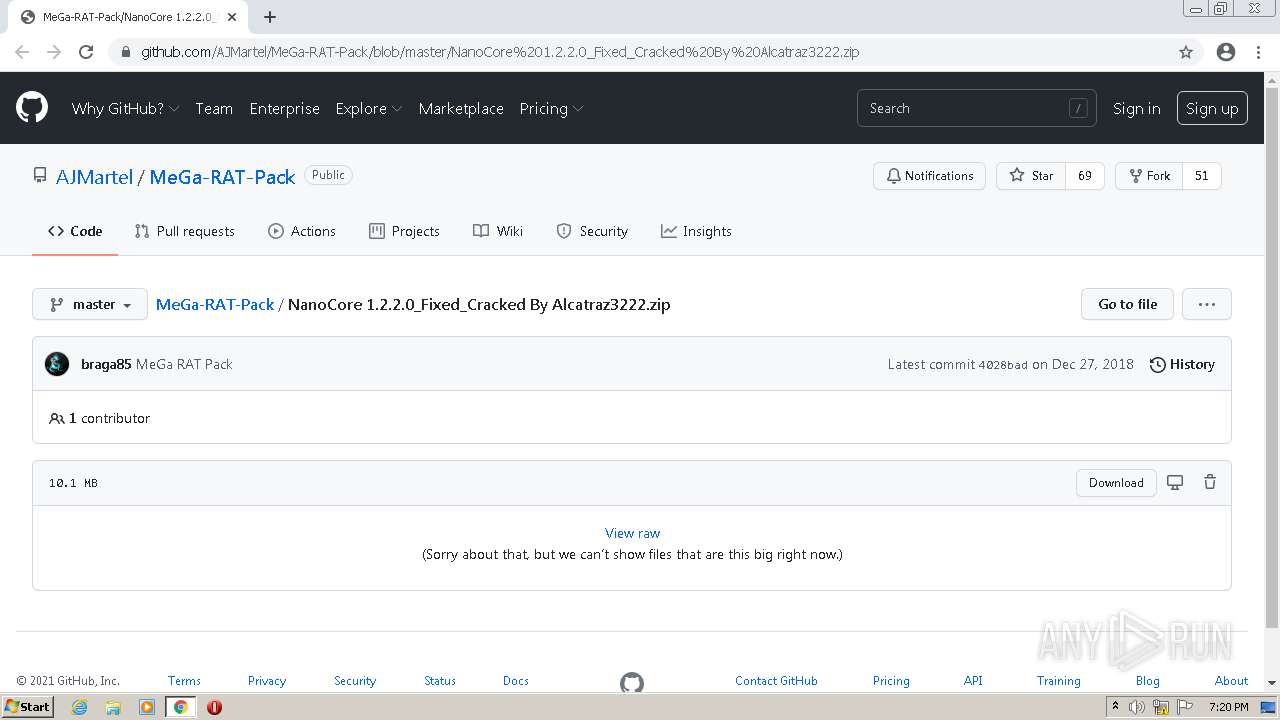The width and height of the screenshot is (1280, 720).
Task: Show hidden tray icons arrow
Action: (1115, 707)
